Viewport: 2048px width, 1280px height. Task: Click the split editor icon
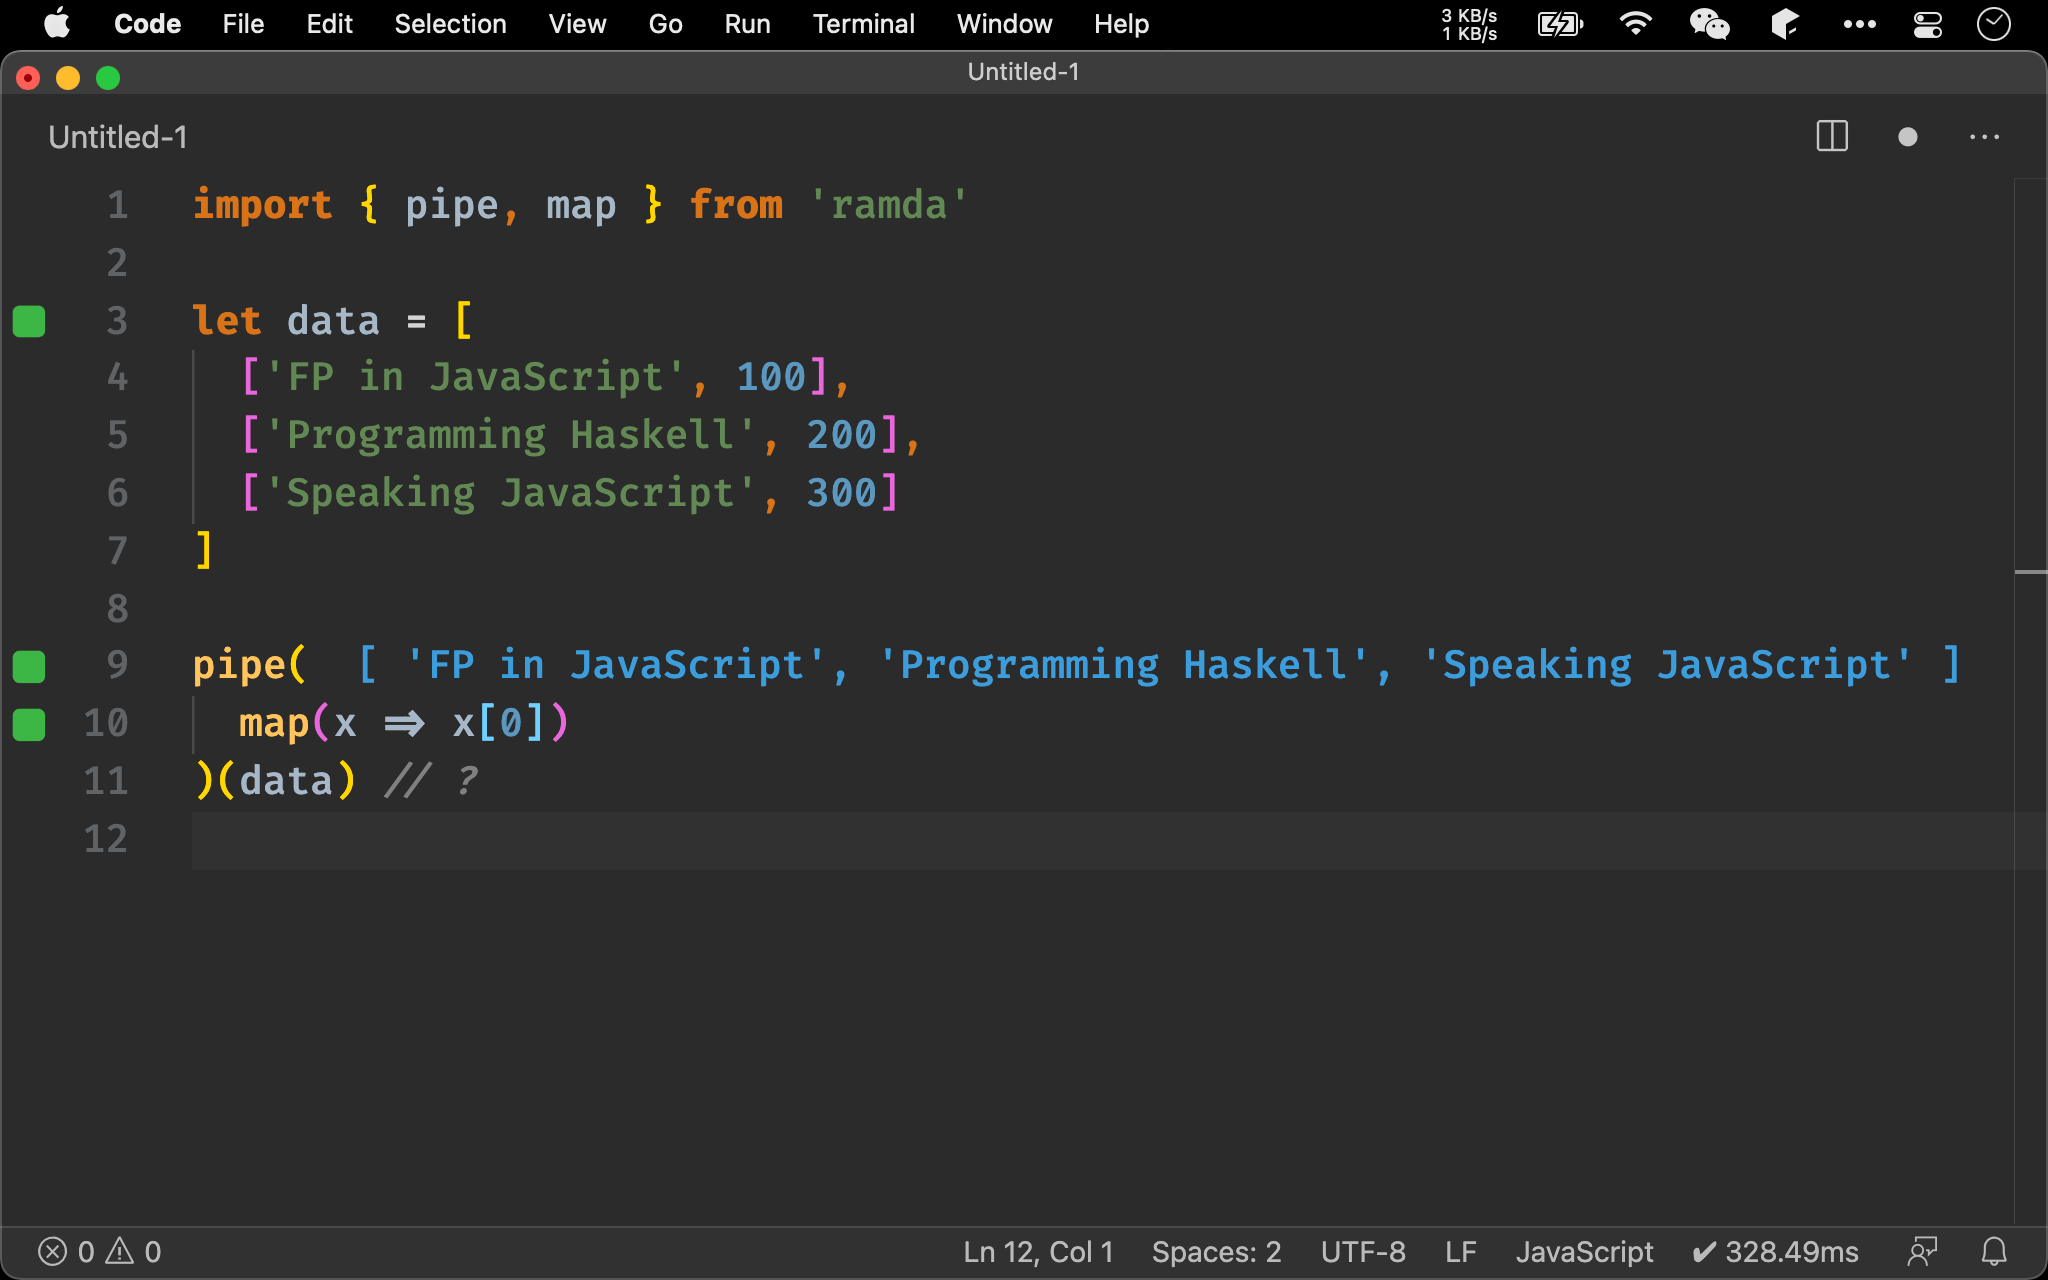(1833, 137)
